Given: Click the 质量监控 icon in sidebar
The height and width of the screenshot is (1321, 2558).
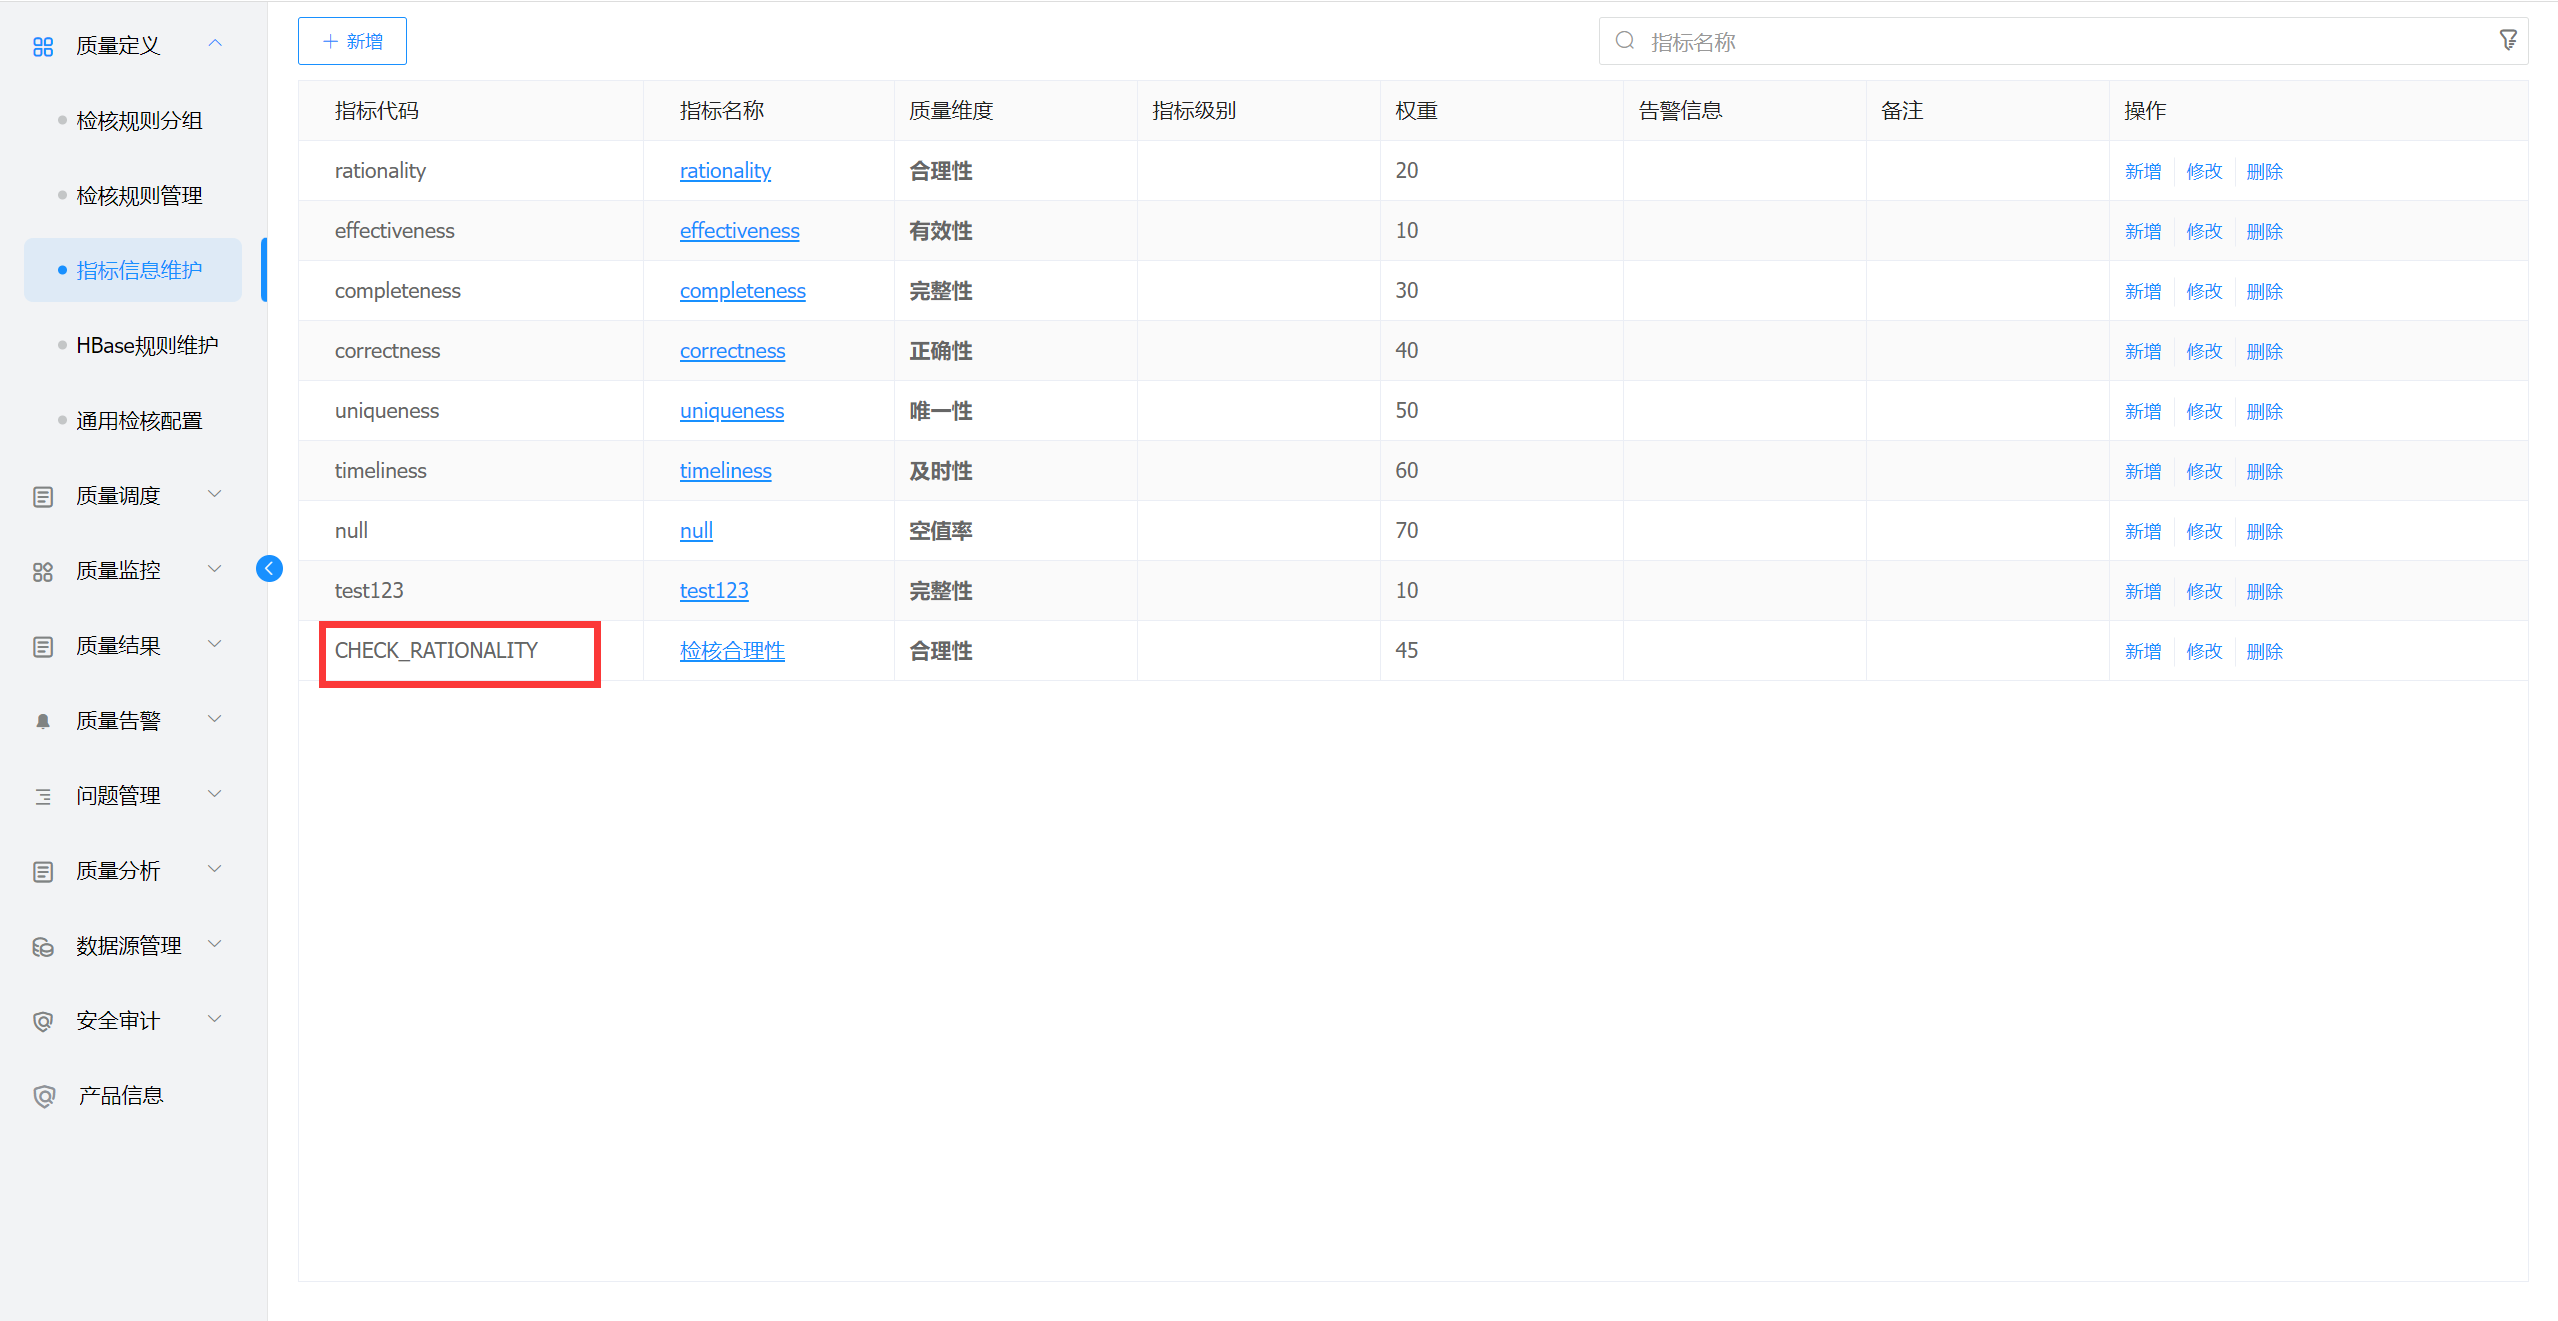Looking at the screenshot, I should pos(43,571).
